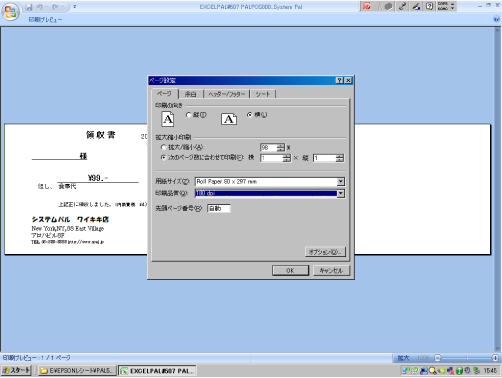This screenshot has width=502, height=378.
Task: Click the portrait page orientation icon
Action: (x=168, y=119)
